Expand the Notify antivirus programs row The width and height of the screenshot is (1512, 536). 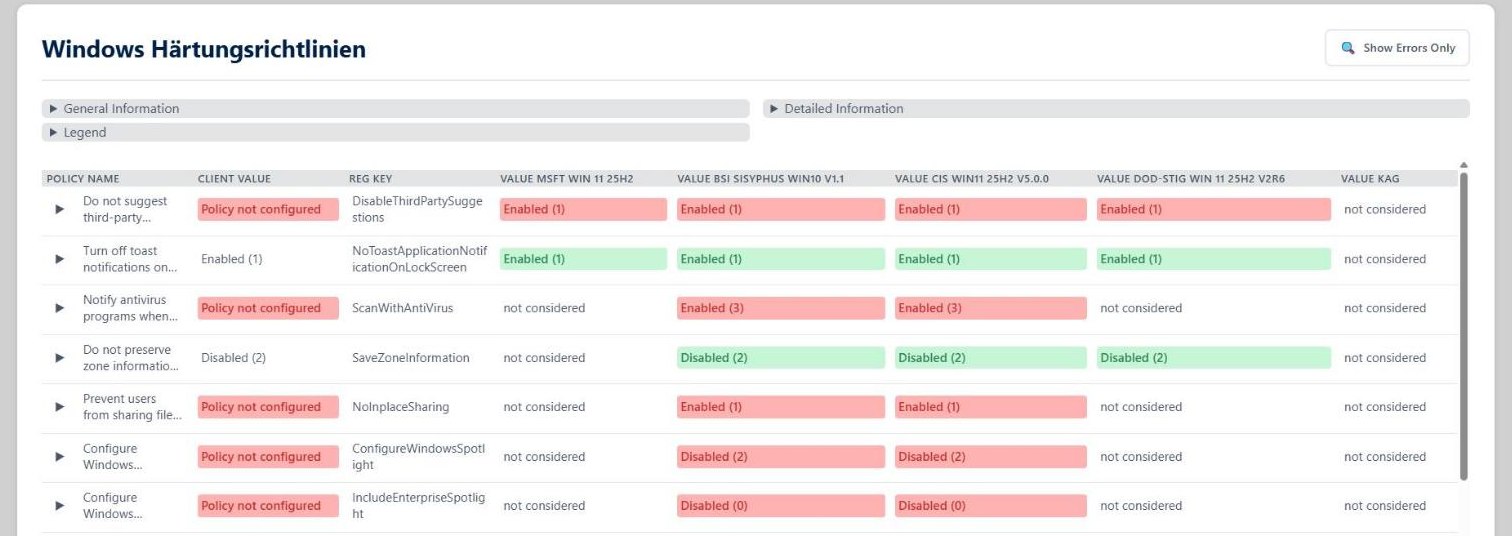tap(60, 308)
